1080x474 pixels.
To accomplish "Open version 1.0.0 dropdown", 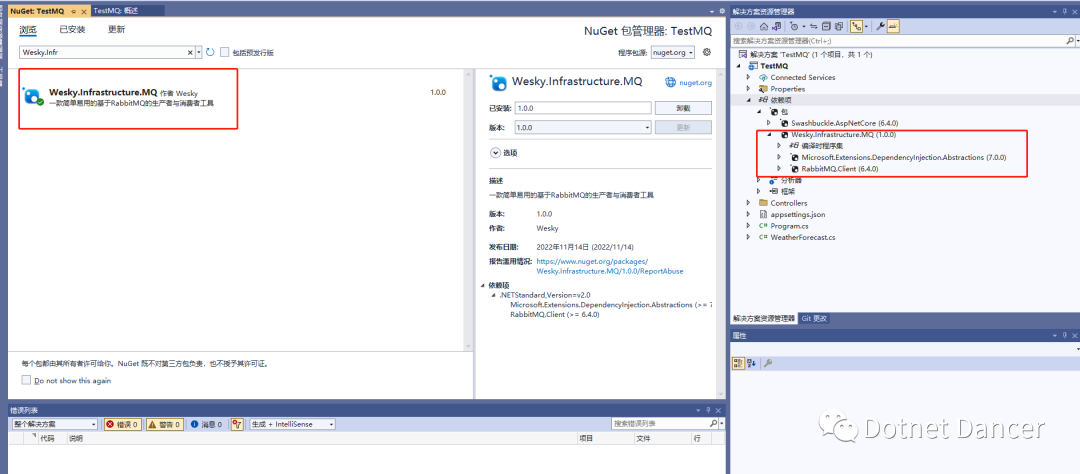I will click(583, 127).
